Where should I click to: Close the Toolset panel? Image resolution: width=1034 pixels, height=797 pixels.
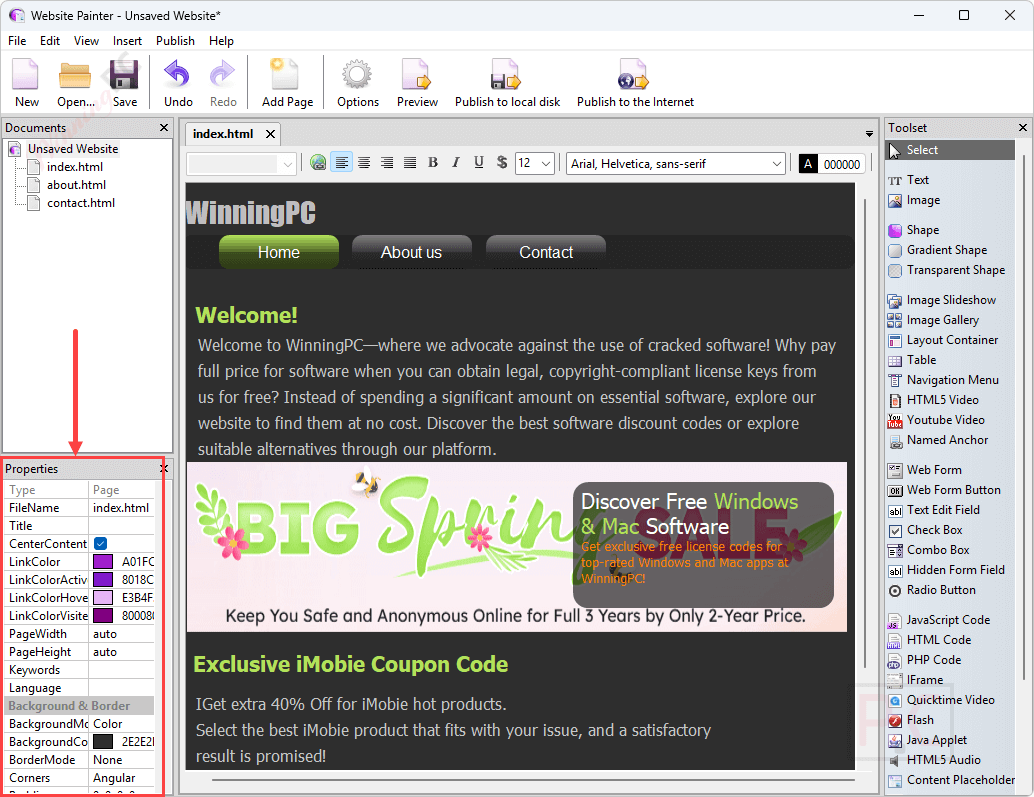pyautogui.click(x=1023, y=128)
